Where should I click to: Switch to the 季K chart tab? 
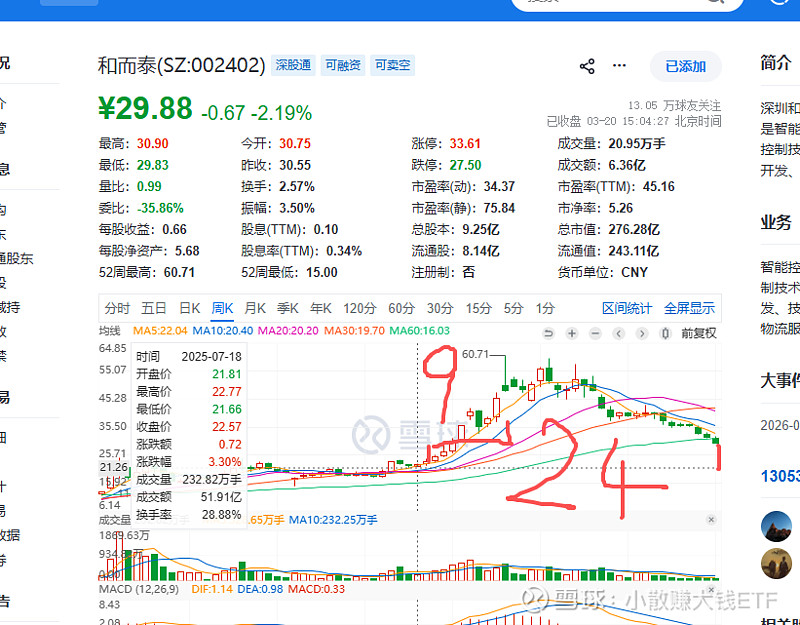tap(288, 308)
